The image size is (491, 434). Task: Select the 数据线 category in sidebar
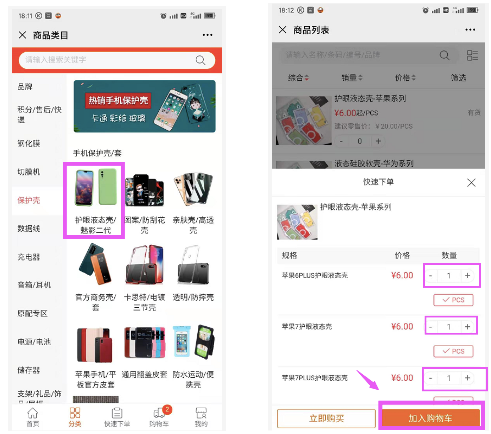click(29, 228)
